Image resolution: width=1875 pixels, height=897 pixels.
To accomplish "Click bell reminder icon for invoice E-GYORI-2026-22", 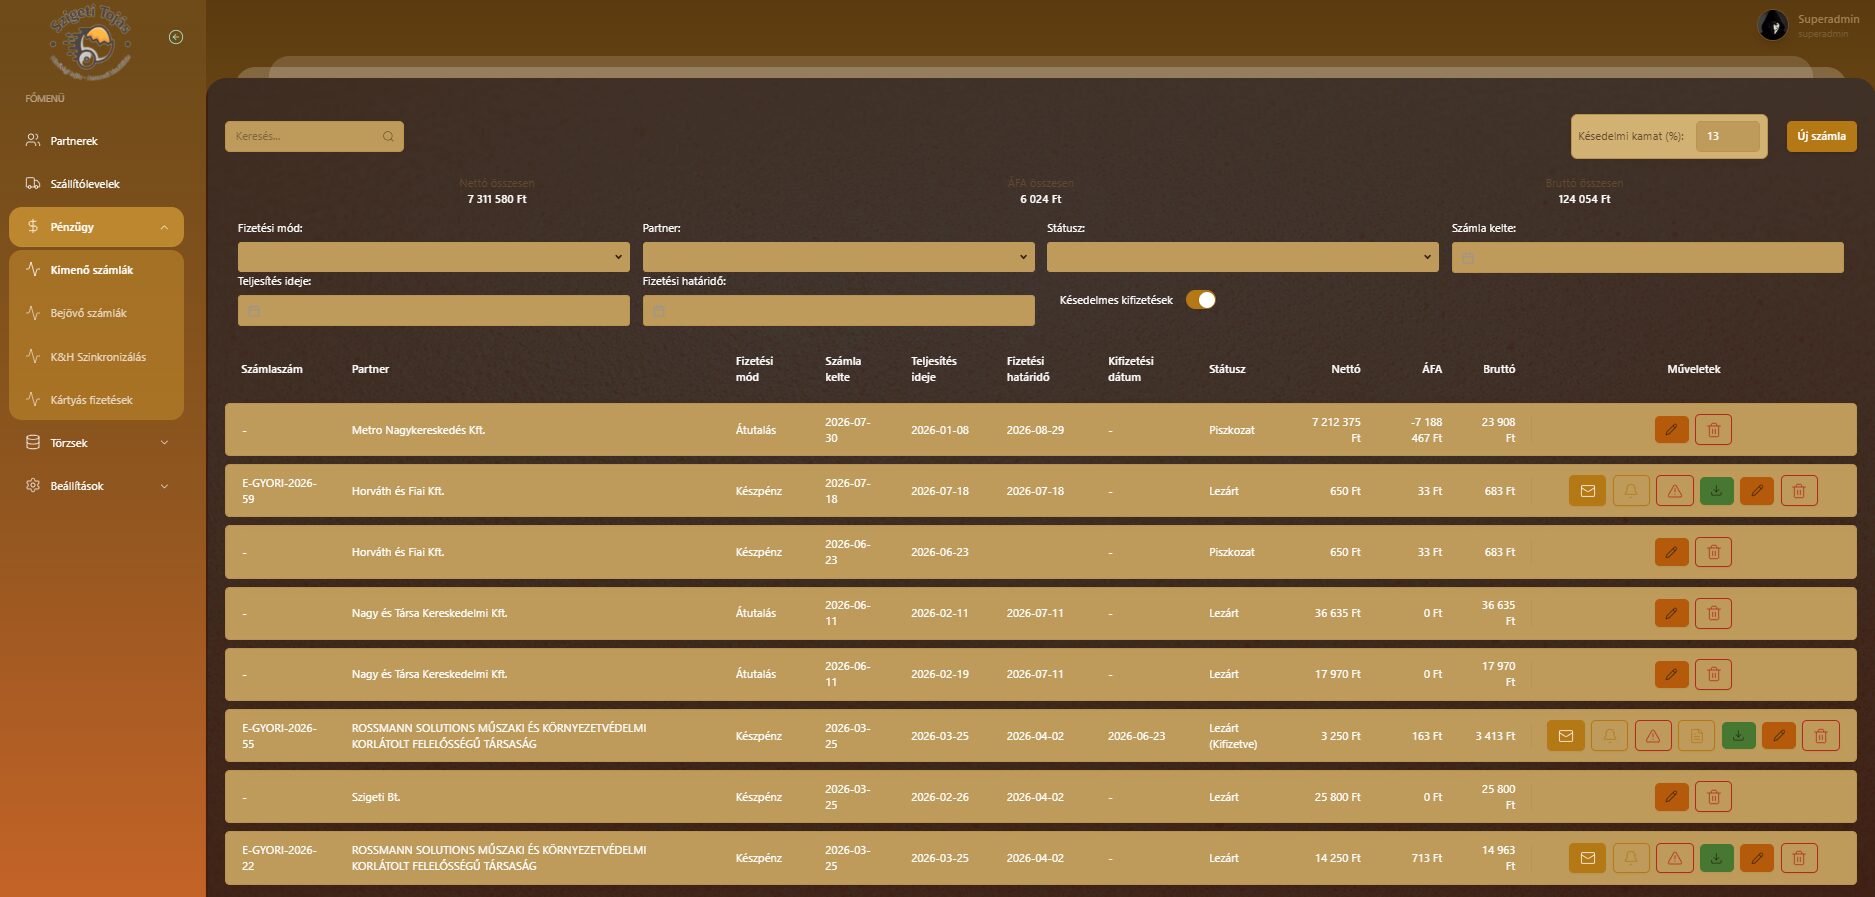I will pos(1631,858).
